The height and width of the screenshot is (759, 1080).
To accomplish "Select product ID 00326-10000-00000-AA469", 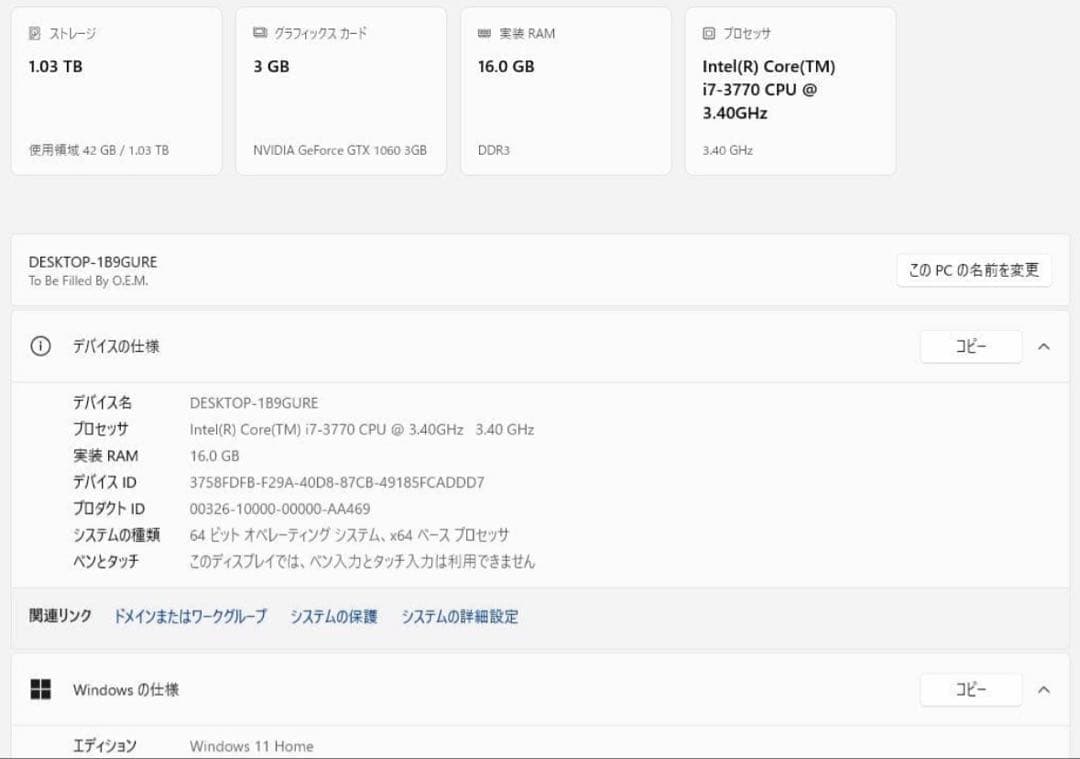I will point(280,509).
